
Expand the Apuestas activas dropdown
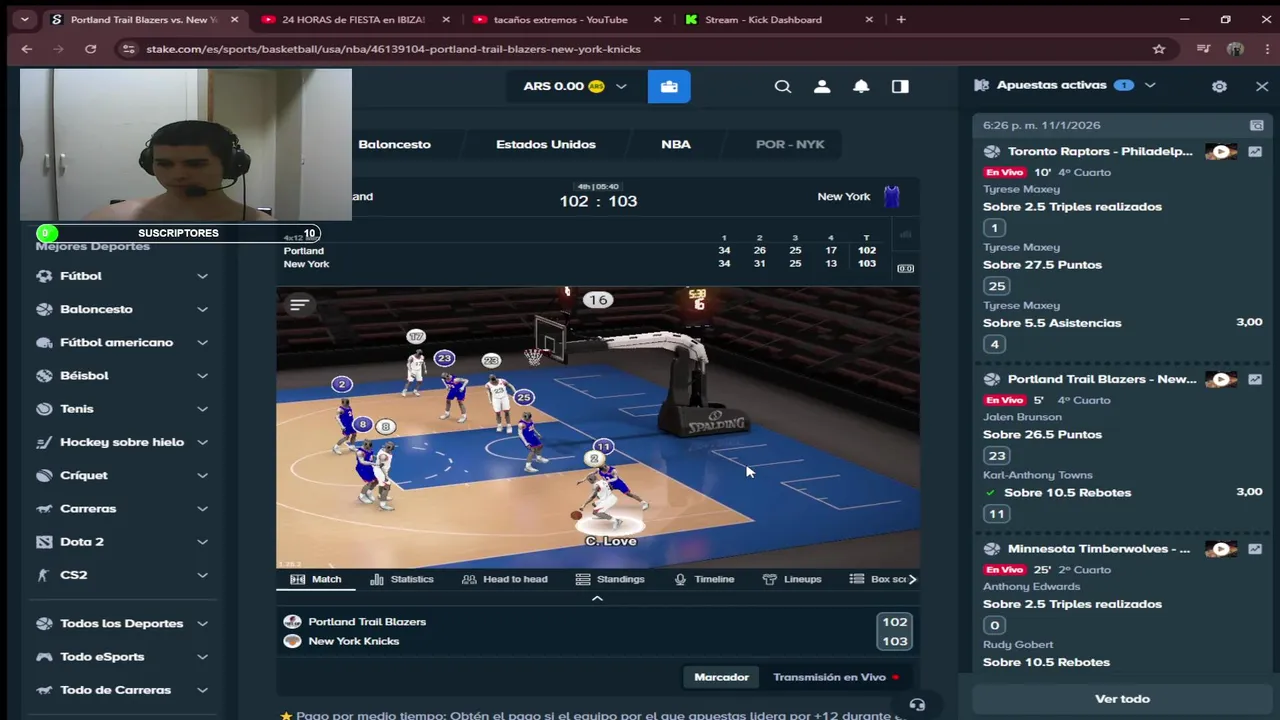[1150, 86]
